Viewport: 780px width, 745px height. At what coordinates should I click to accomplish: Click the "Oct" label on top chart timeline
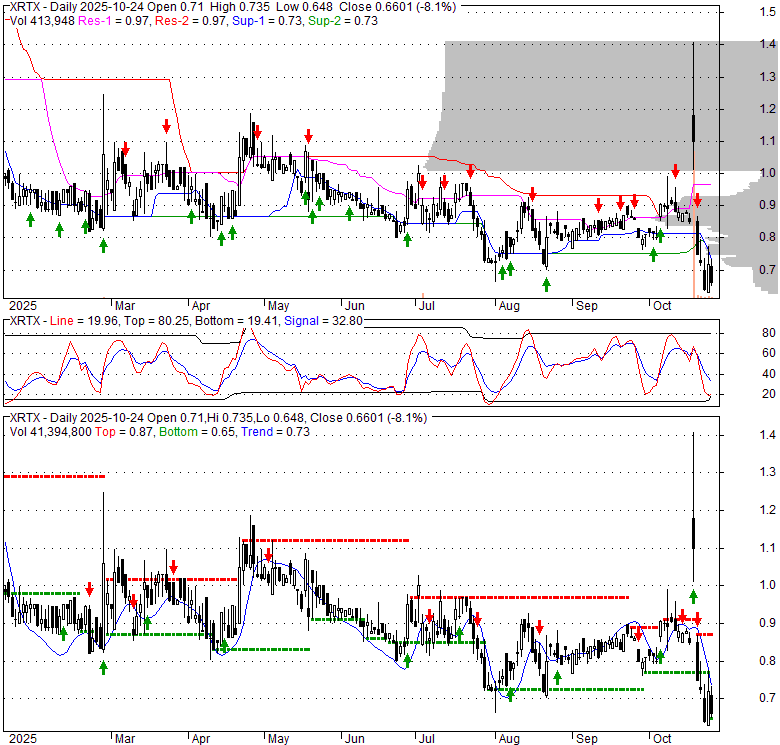point(662,305)
